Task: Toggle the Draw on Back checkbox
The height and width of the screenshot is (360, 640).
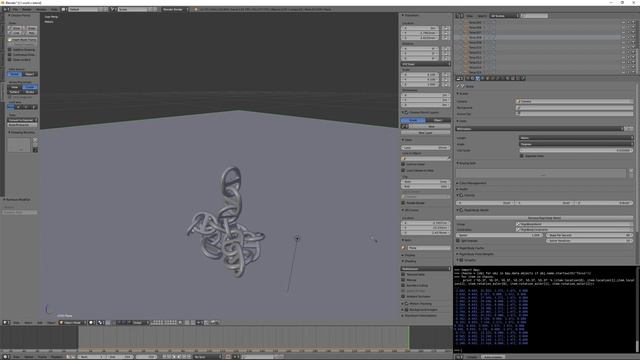Action: [x=10, y=59]
